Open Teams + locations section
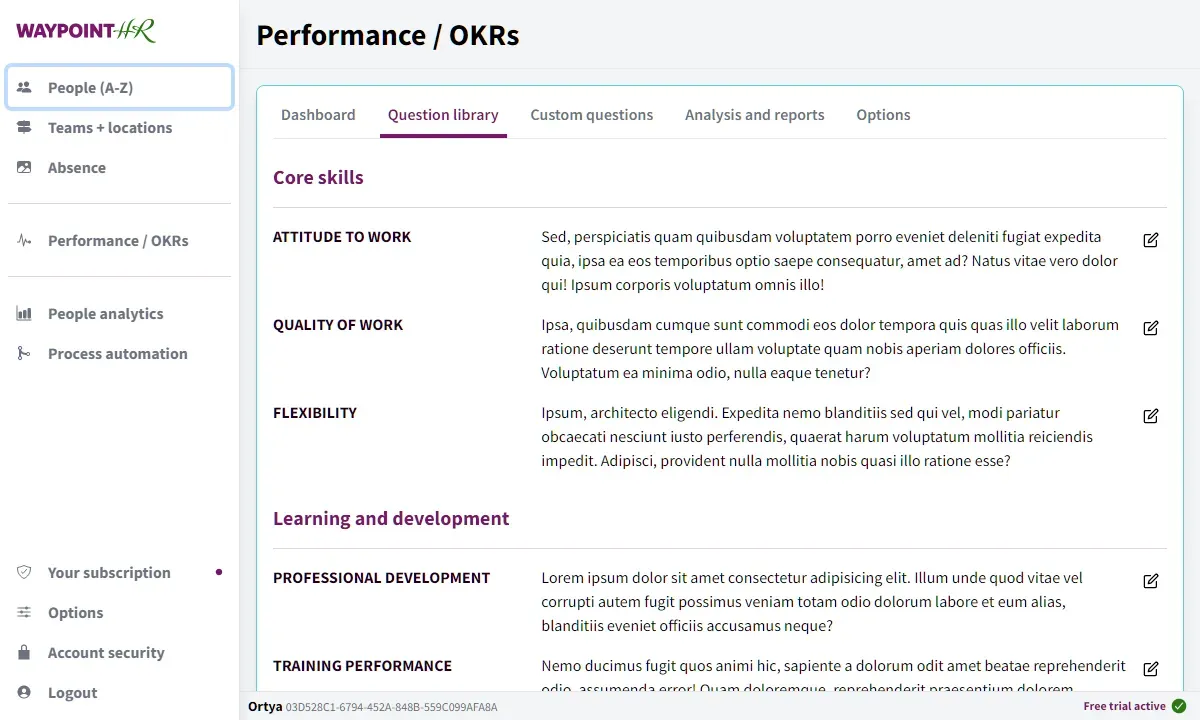The image size is (1200, 720). pos(109,127)
